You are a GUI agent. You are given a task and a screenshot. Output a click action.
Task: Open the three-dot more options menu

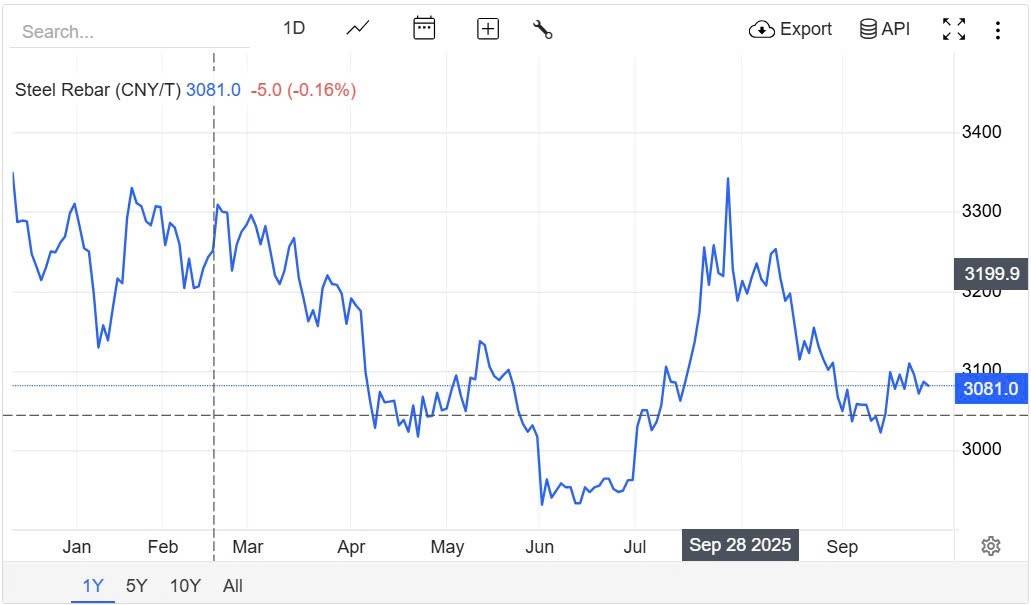tap(997, 29)
